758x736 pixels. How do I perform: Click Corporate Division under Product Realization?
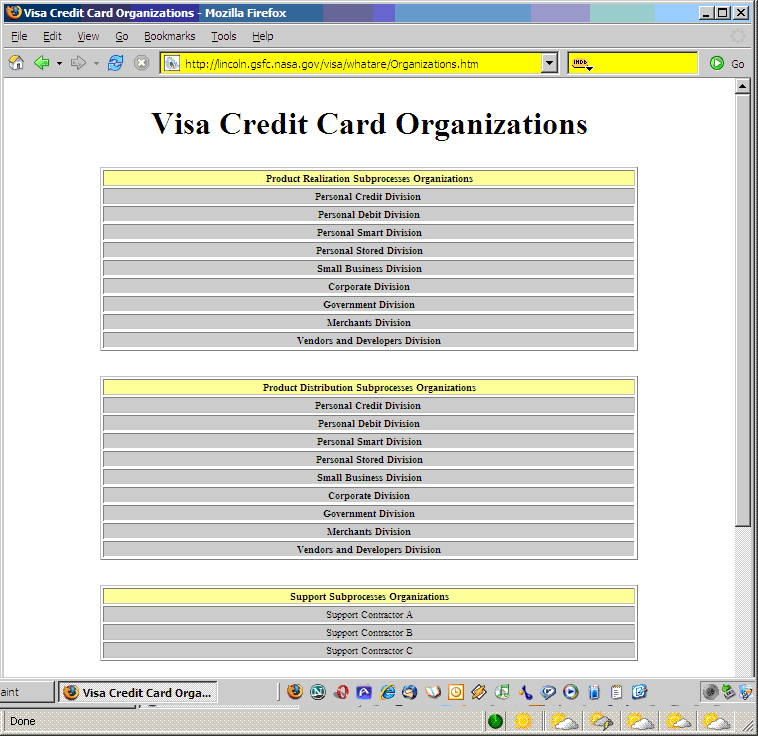(x=368, y=286)
